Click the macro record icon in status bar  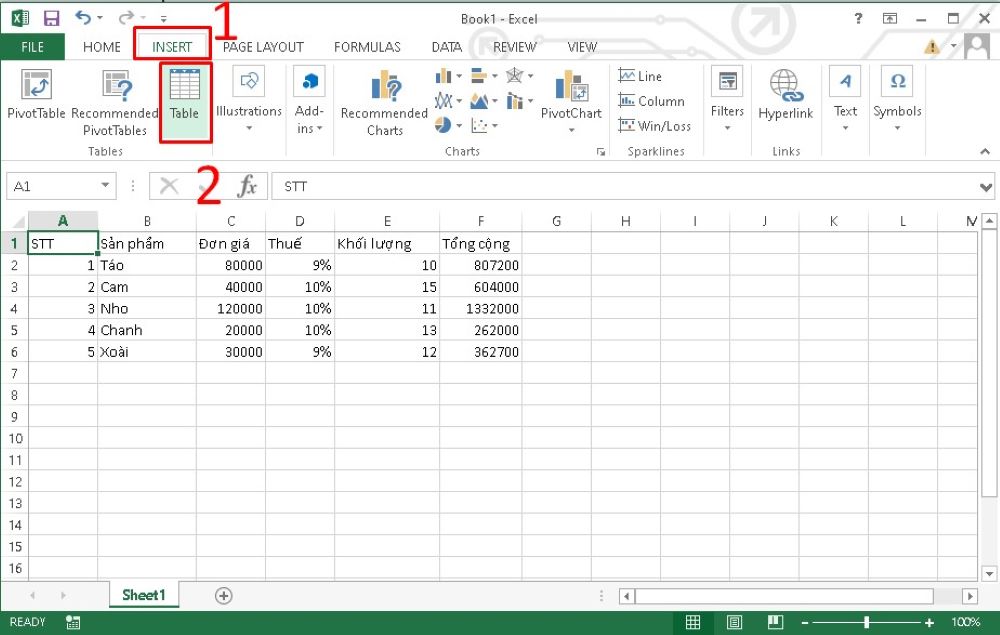[73, 622]
